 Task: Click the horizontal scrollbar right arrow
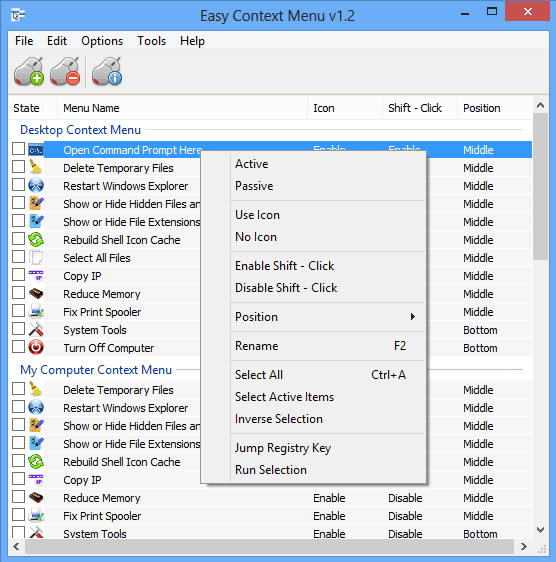point(523,547)
